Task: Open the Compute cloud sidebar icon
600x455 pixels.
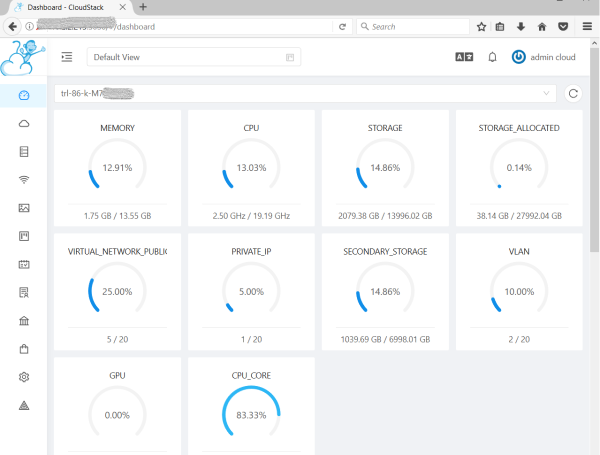Action: coord(24,123)
